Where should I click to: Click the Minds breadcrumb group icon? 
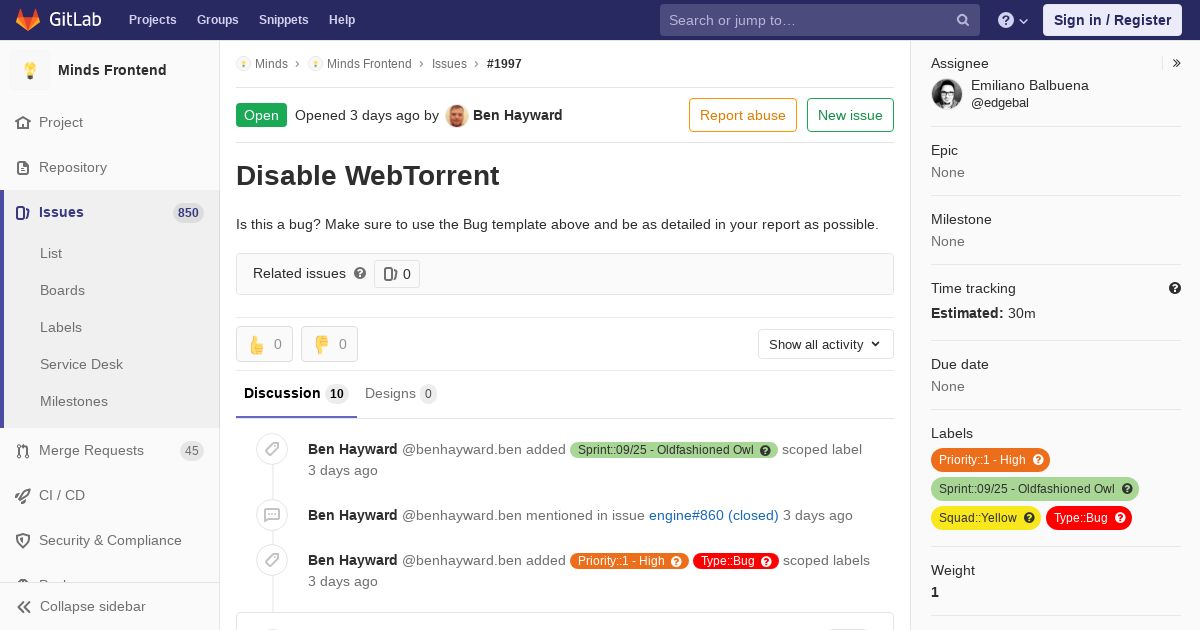(x=243, y=63)
